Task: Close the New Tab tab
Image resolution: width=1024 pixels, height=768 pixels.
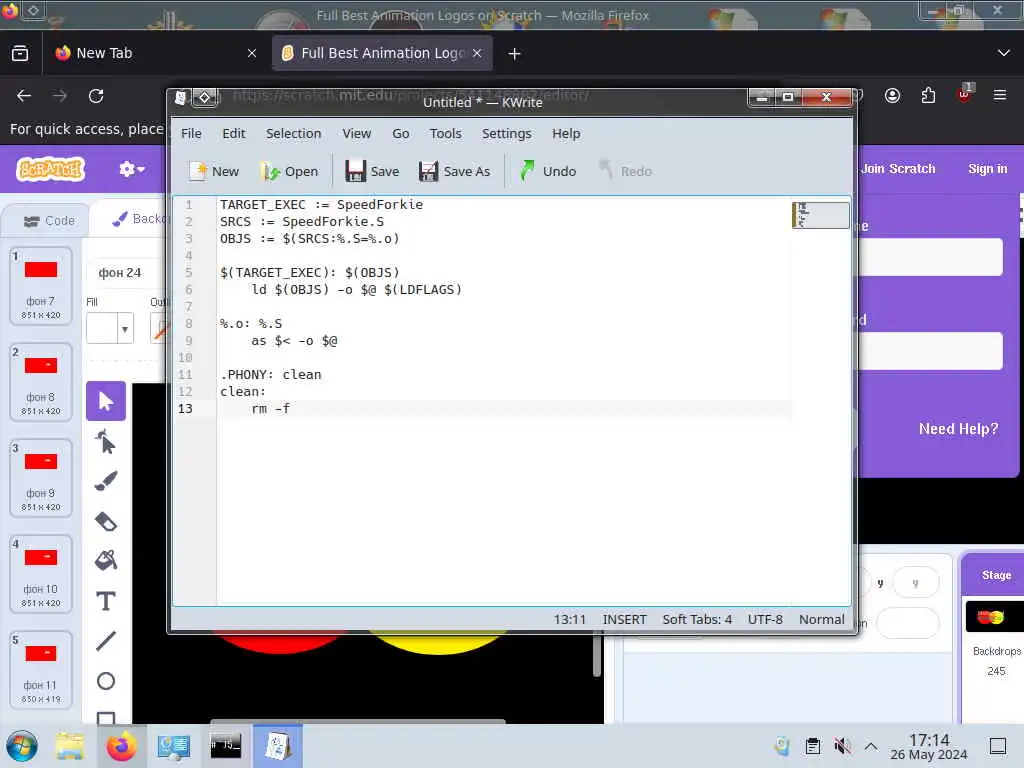Action: 252,53
